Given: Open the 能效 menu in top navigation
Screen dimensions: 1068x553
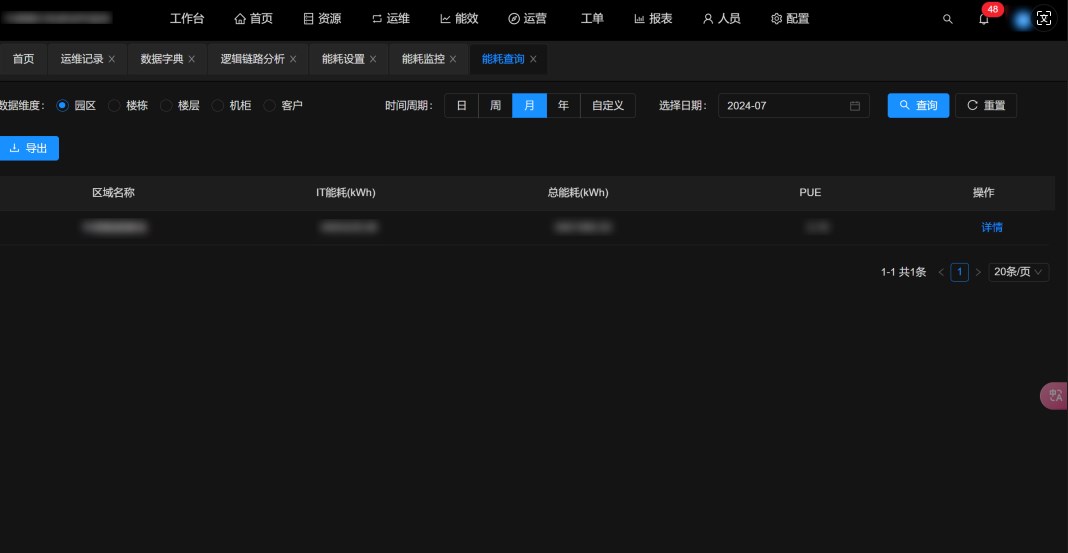Looking at the screenshot, I should 459,19.
